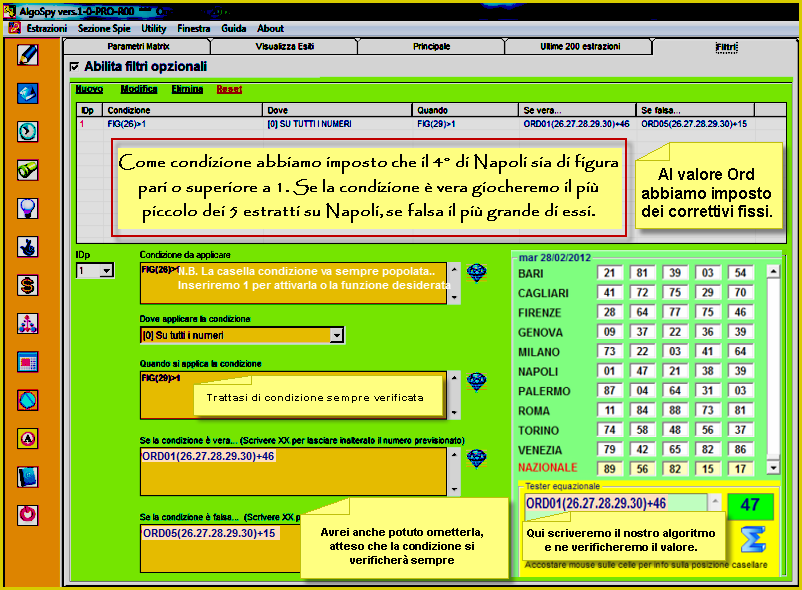Open the crossed-fingers hand sidebar icon
This screenshot has width=802, height=590.
pyautogui.click(x=28, y=246)
